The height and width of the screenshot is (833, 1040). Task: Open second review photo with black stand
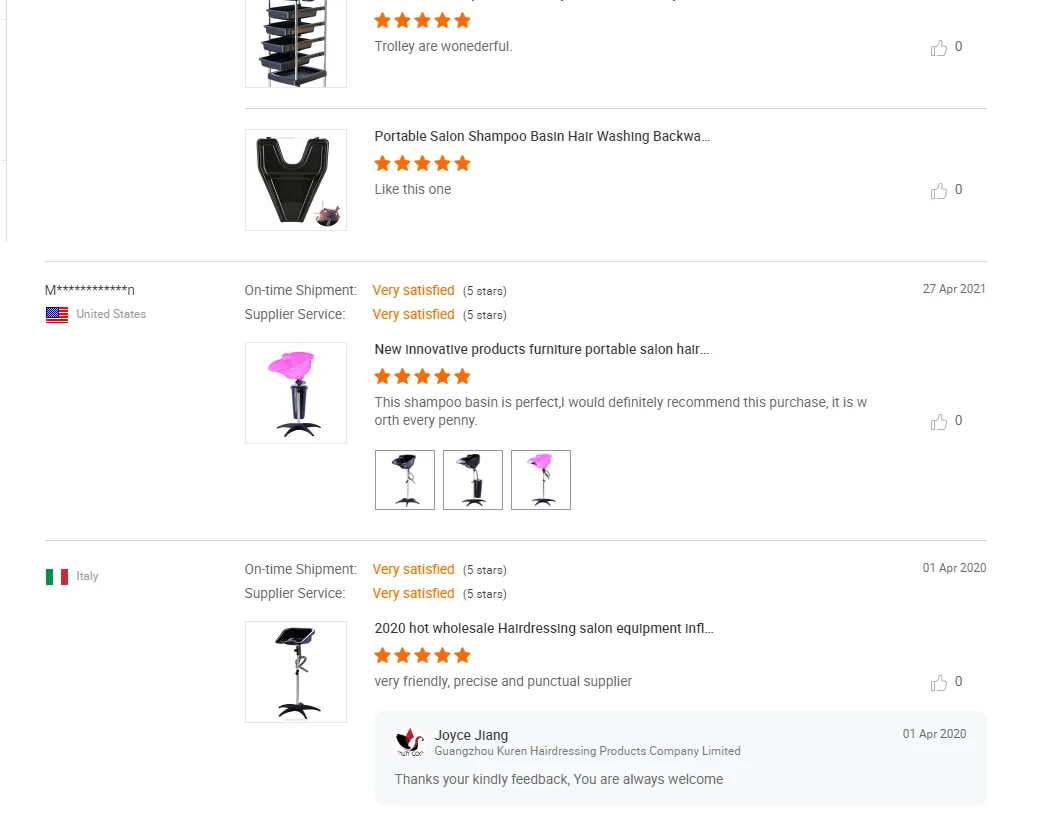click(473, 480)
